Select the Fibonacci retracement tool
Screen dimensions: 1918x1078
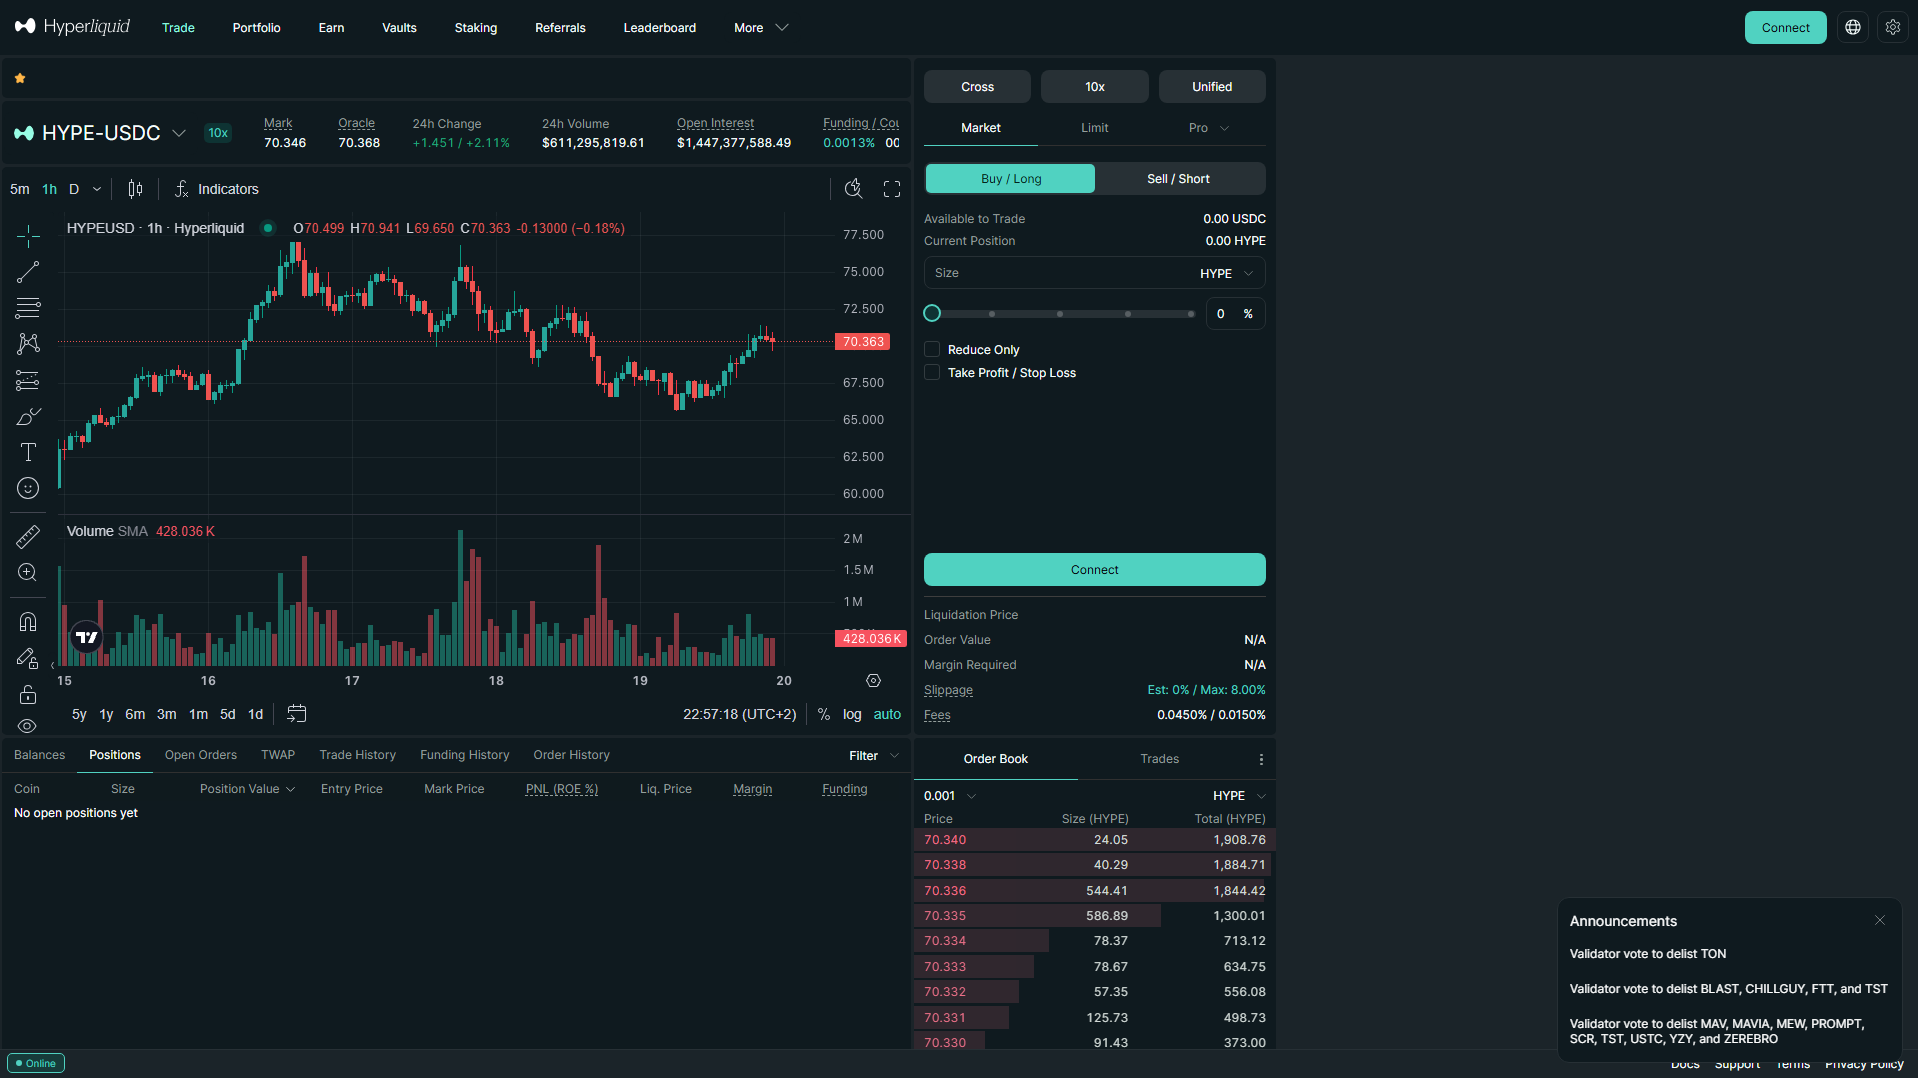[28, 308]
